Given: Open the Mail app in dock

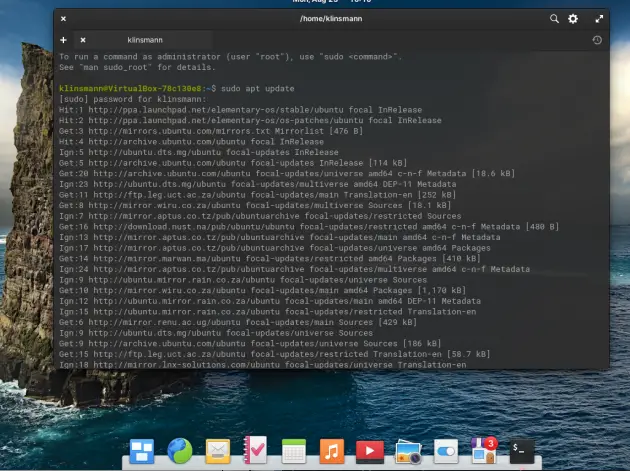Looking at the screenshot, I should pos(218,451).
